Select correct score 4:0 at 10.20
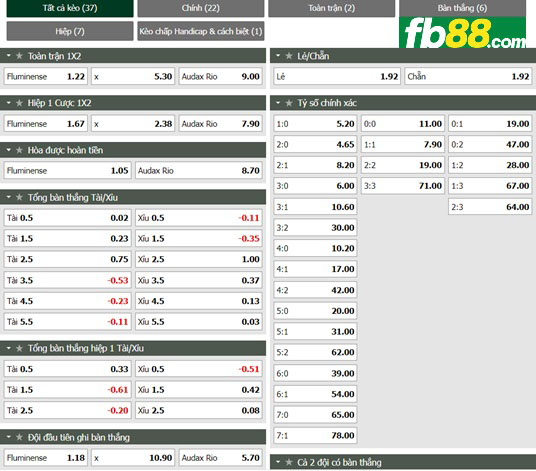 (x=315, y=248)
